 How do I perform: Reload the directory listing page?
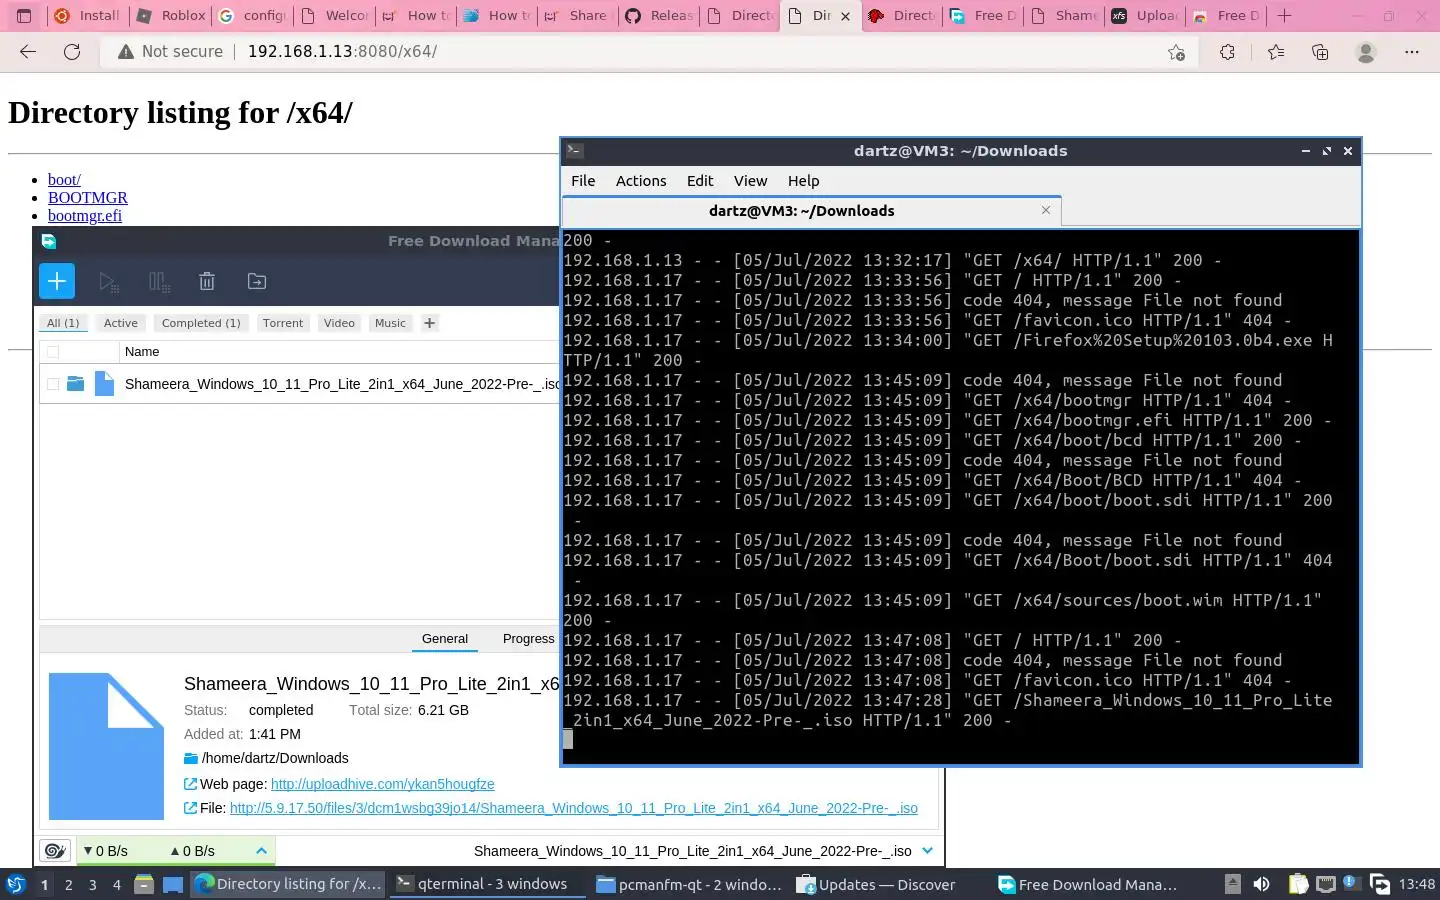click(72, 52)
